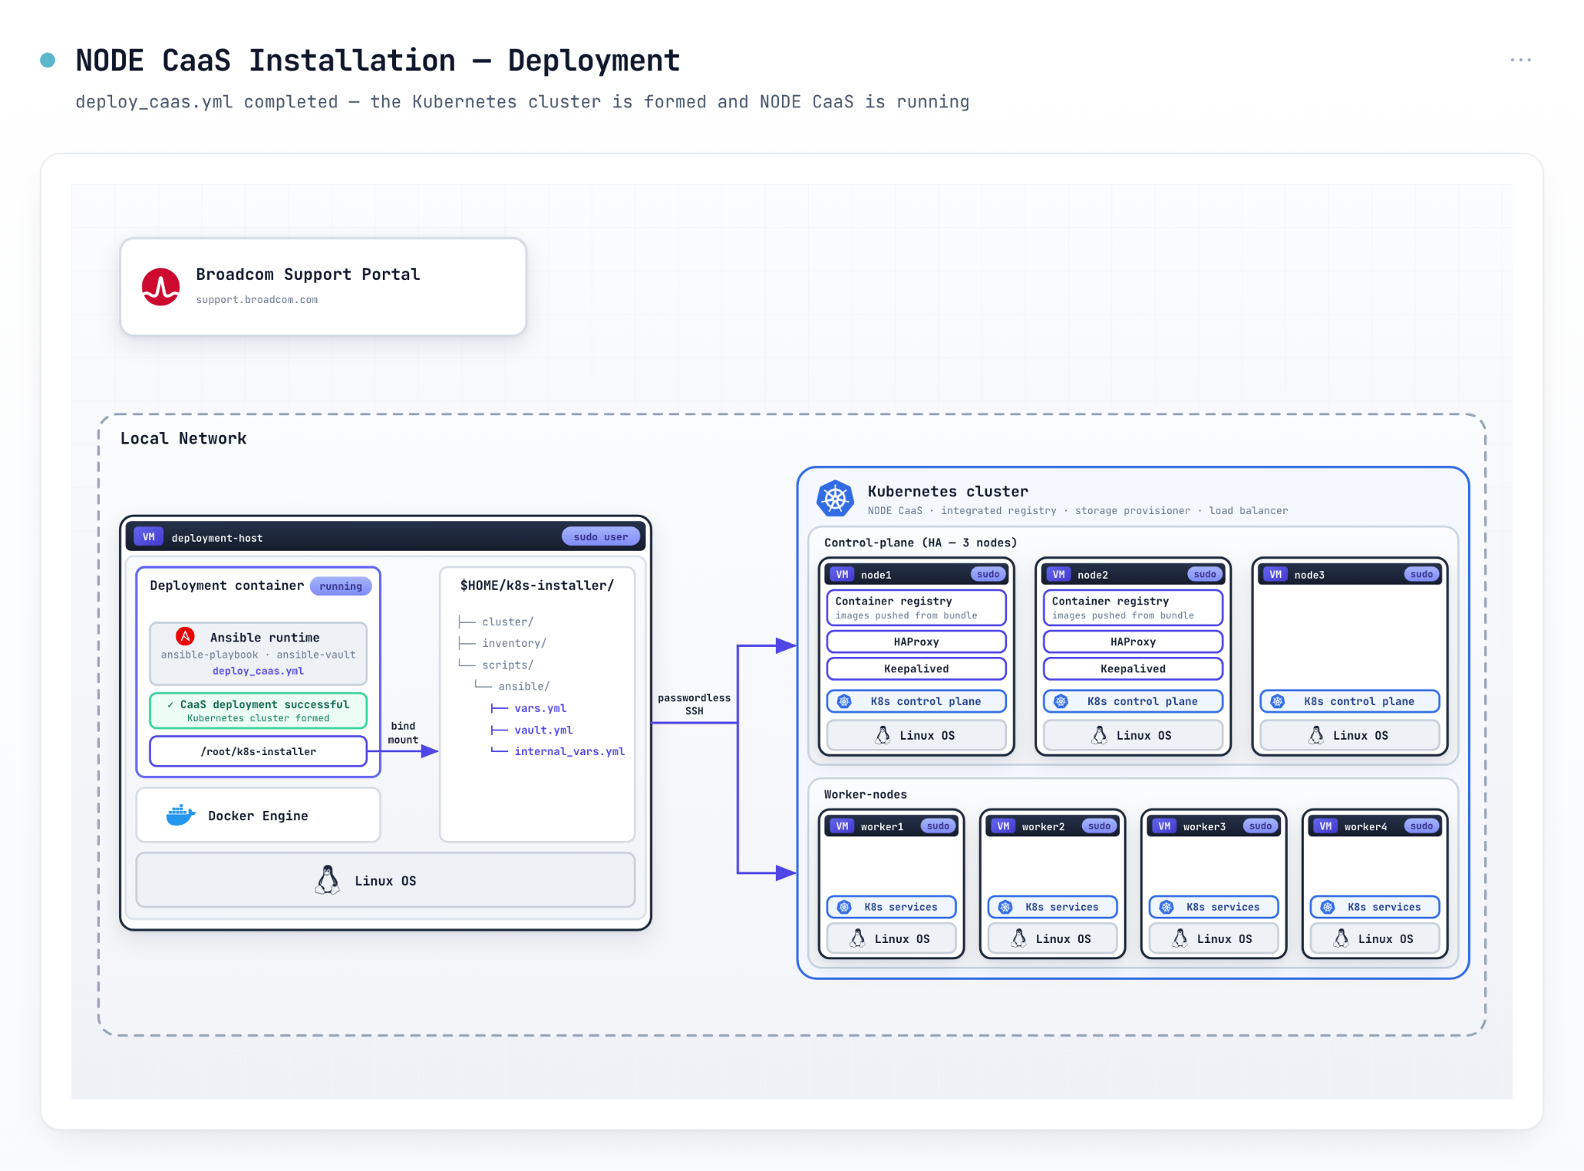Select node1 Container registry box
Screen dimensions: 1584x1171
[916, 607]
